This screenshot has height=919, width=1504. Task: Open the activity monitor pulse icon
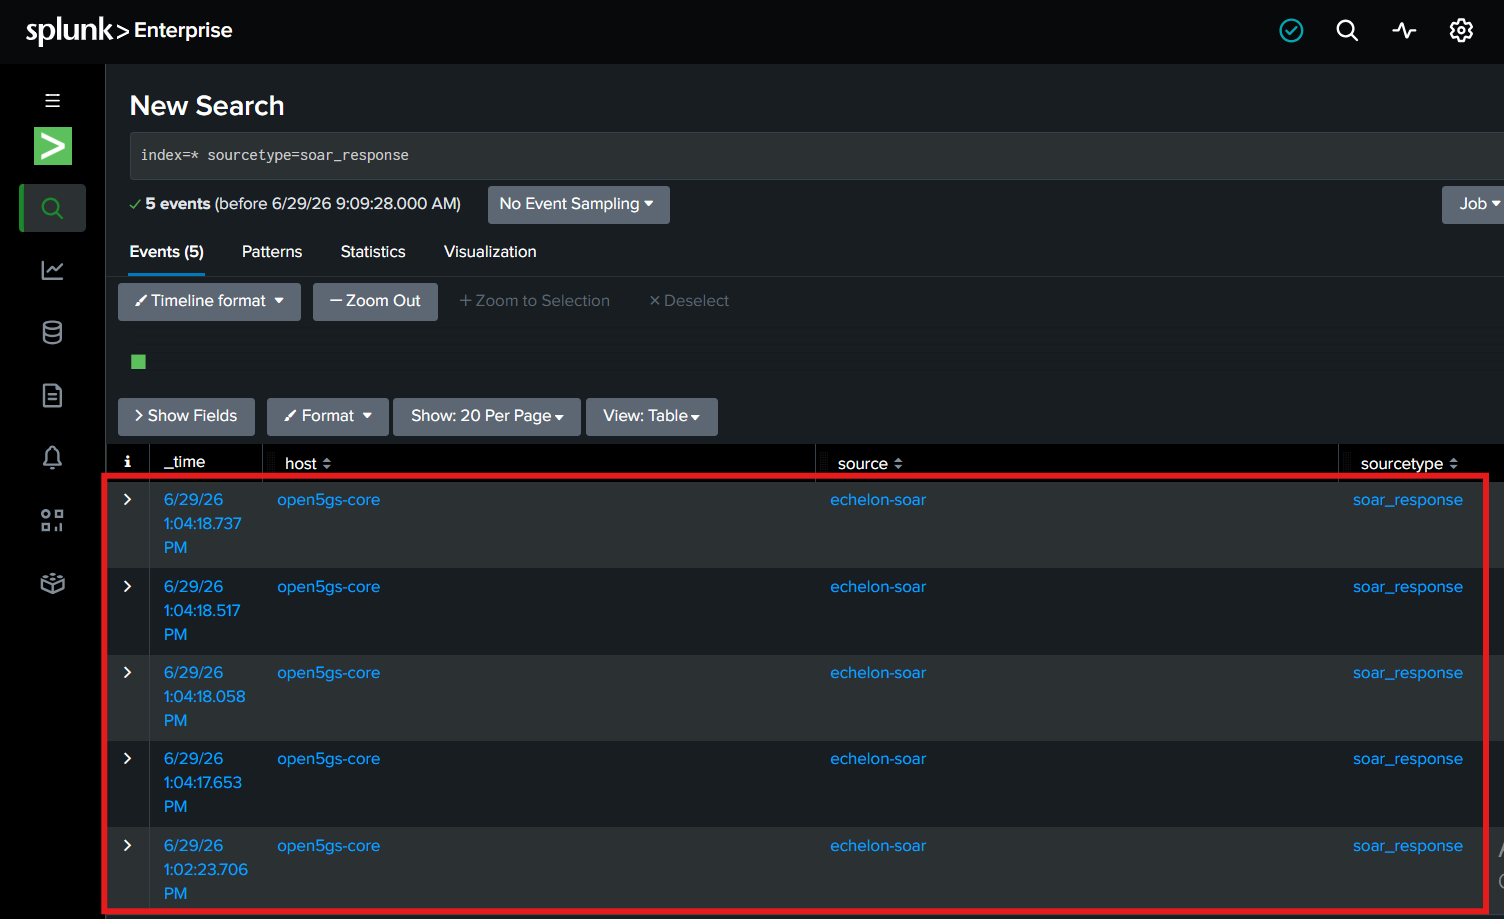[1404, 31]
